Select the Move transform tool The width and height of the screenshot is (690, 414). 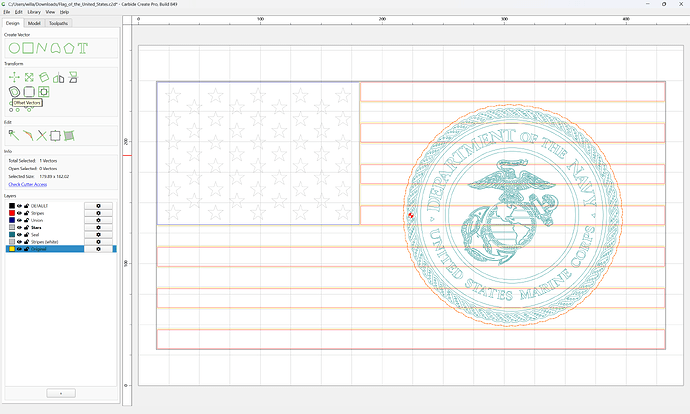tap(14, 78)
